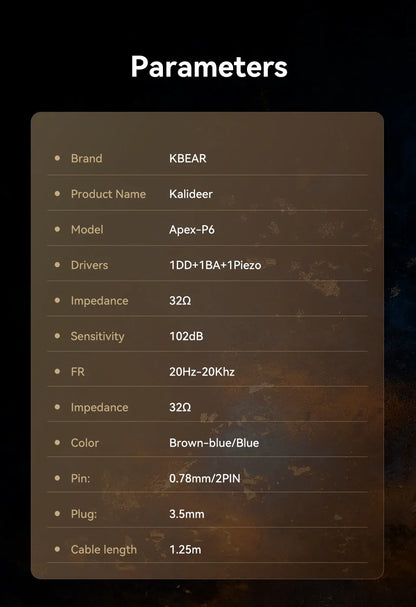Screen dimensions: 416x607
Task: Select the Cable length label
Action: tap(104, 550)
